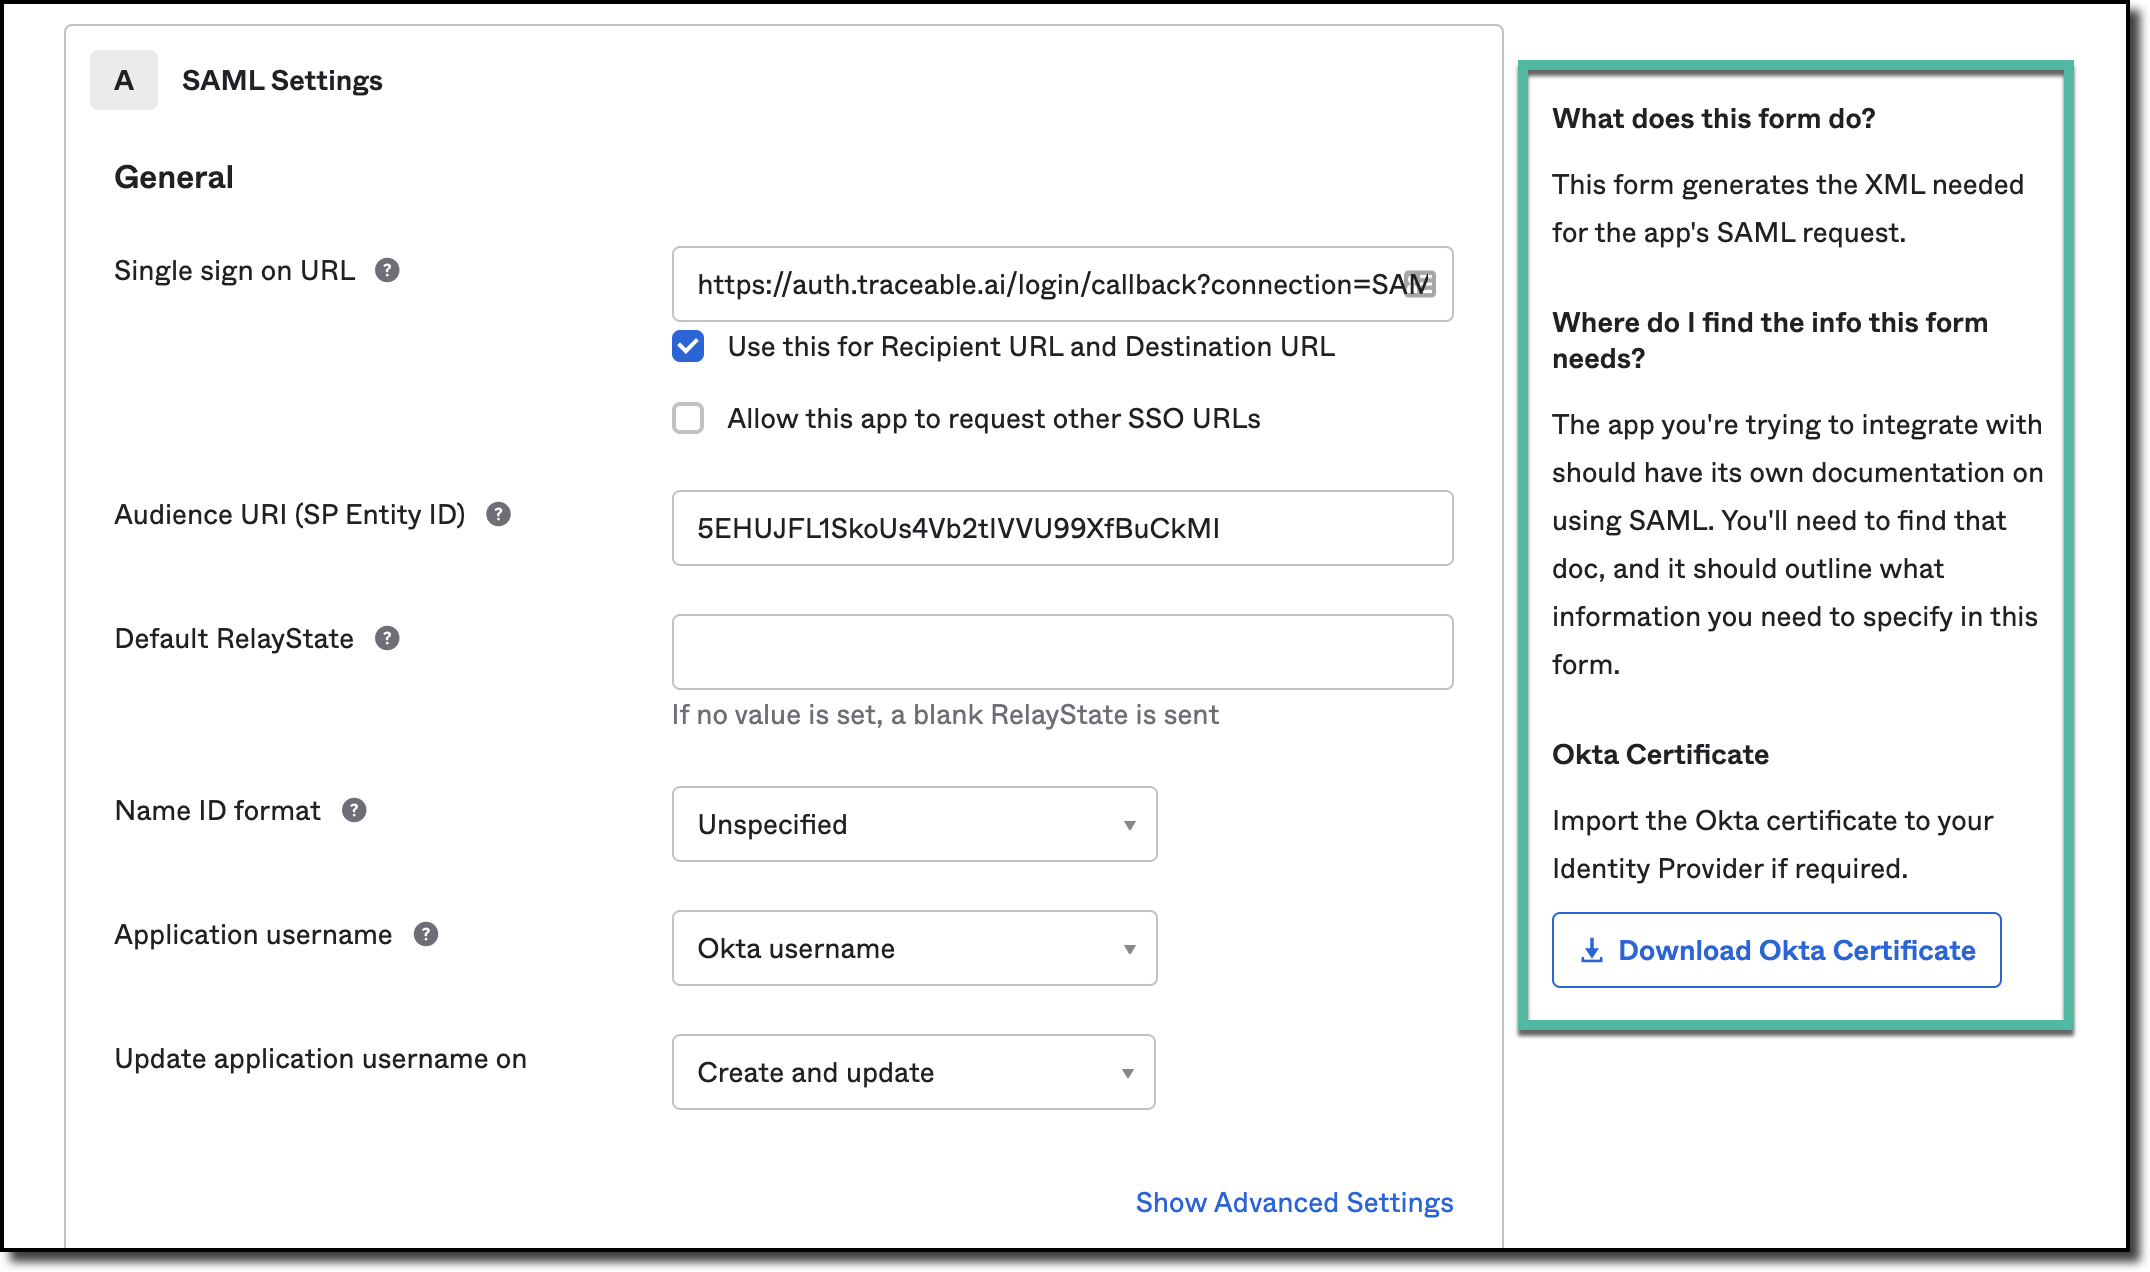
Task: Open help tooltip for Default RelayState
Action: pyautogui.click(x=387, y=638)
